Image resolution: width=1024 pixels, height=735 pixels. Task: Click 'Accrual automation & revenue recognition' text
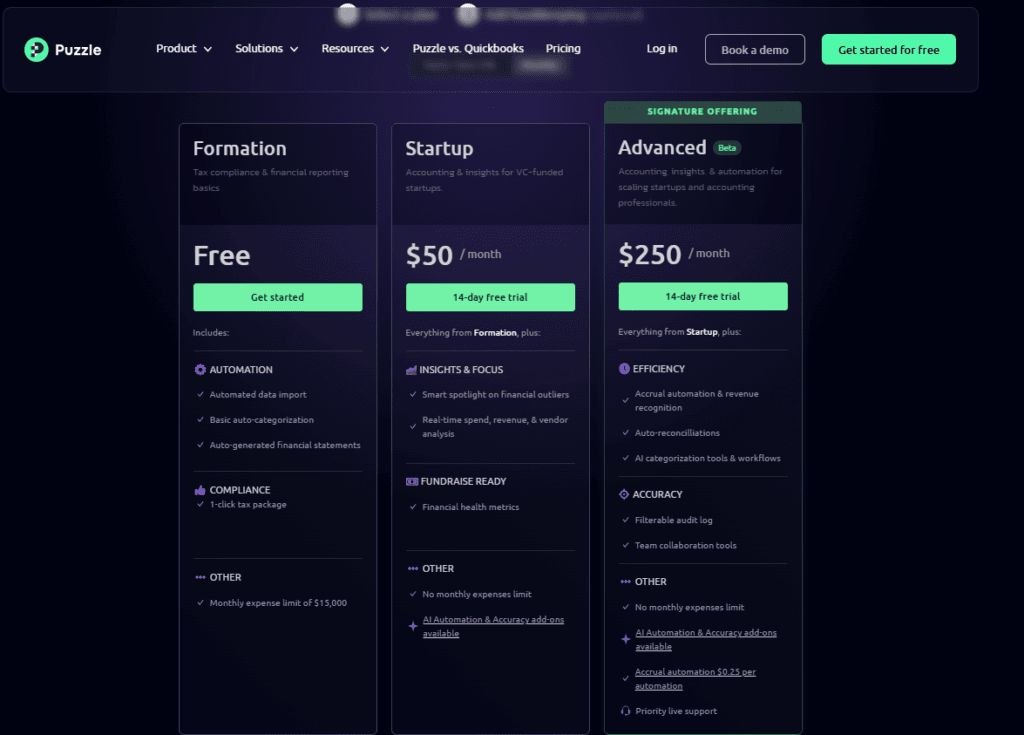(x=696, y=401)
